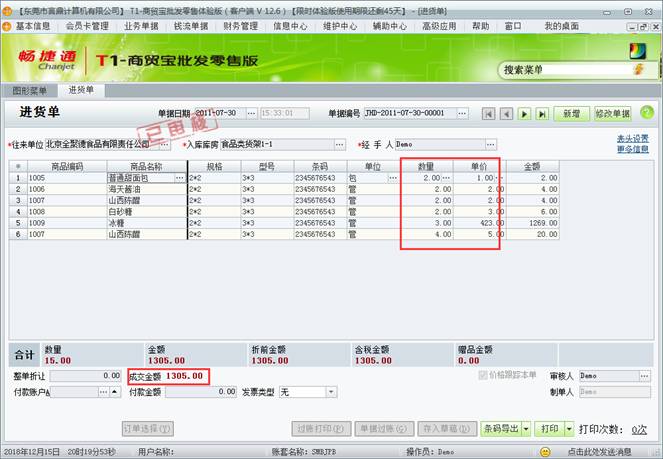Open the 财务管理 menu
Image resolution: width=663 pixels, height=459 pixels.
[242, 25]
